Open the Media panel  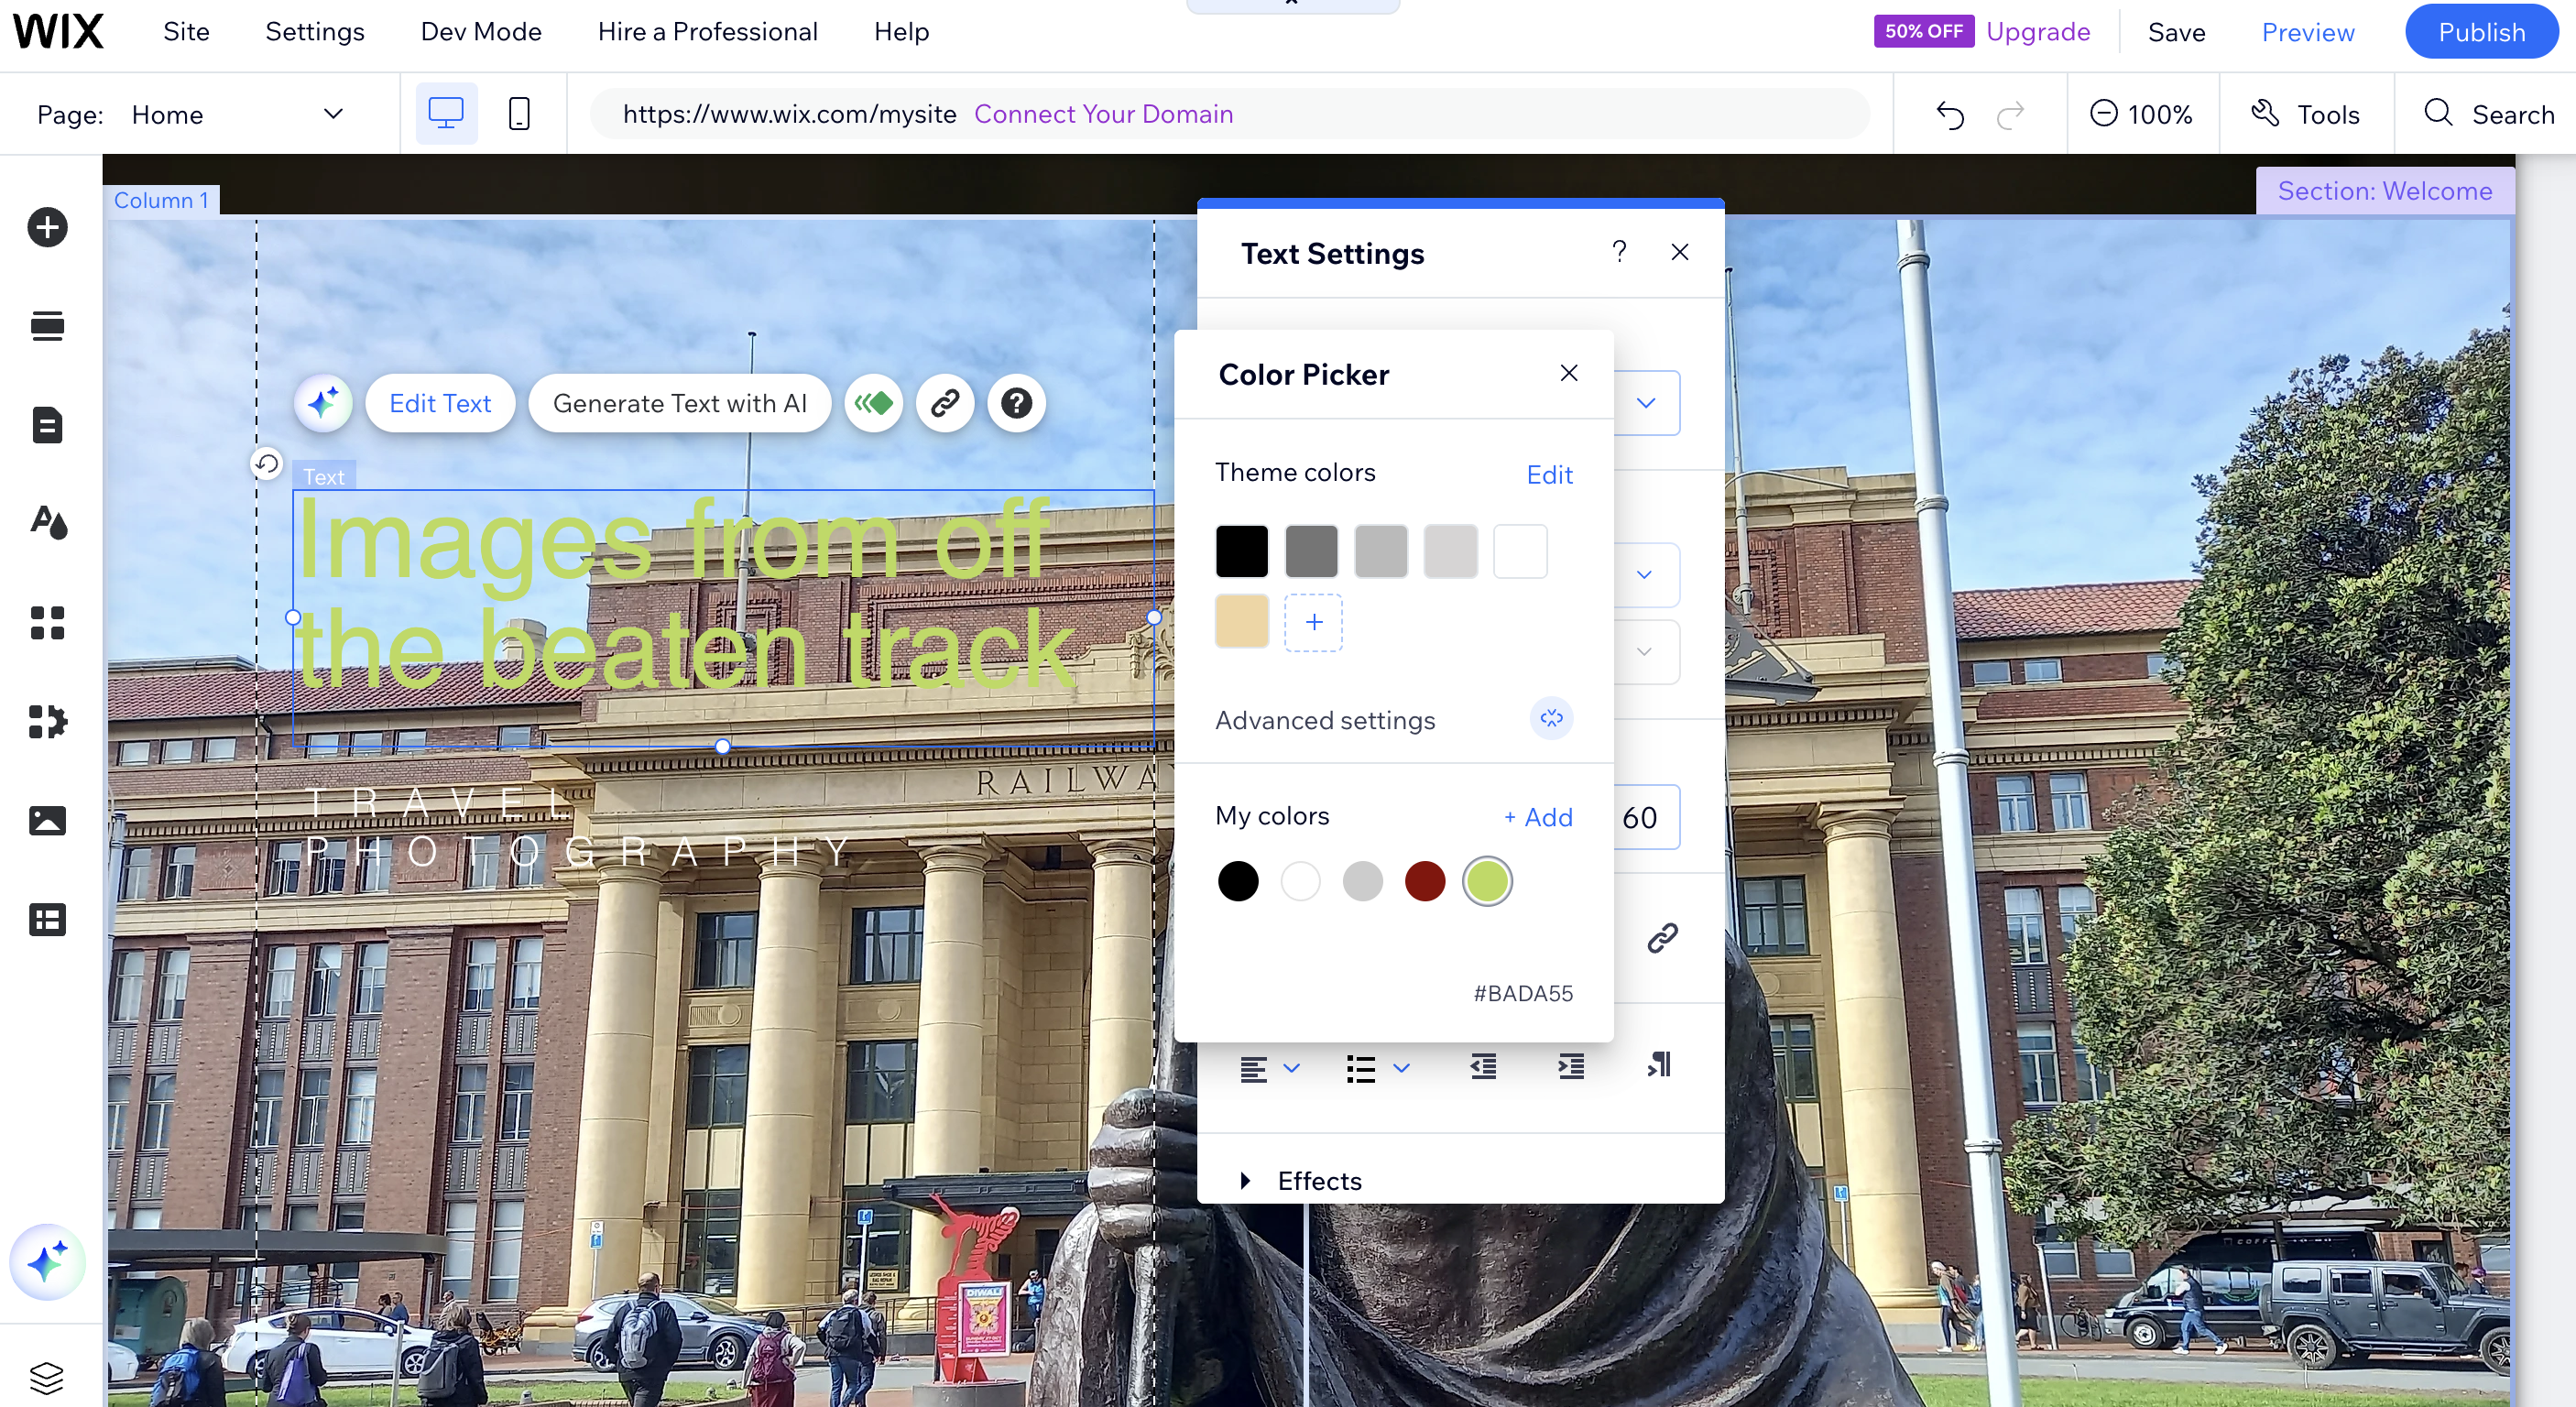click(47, 820)
